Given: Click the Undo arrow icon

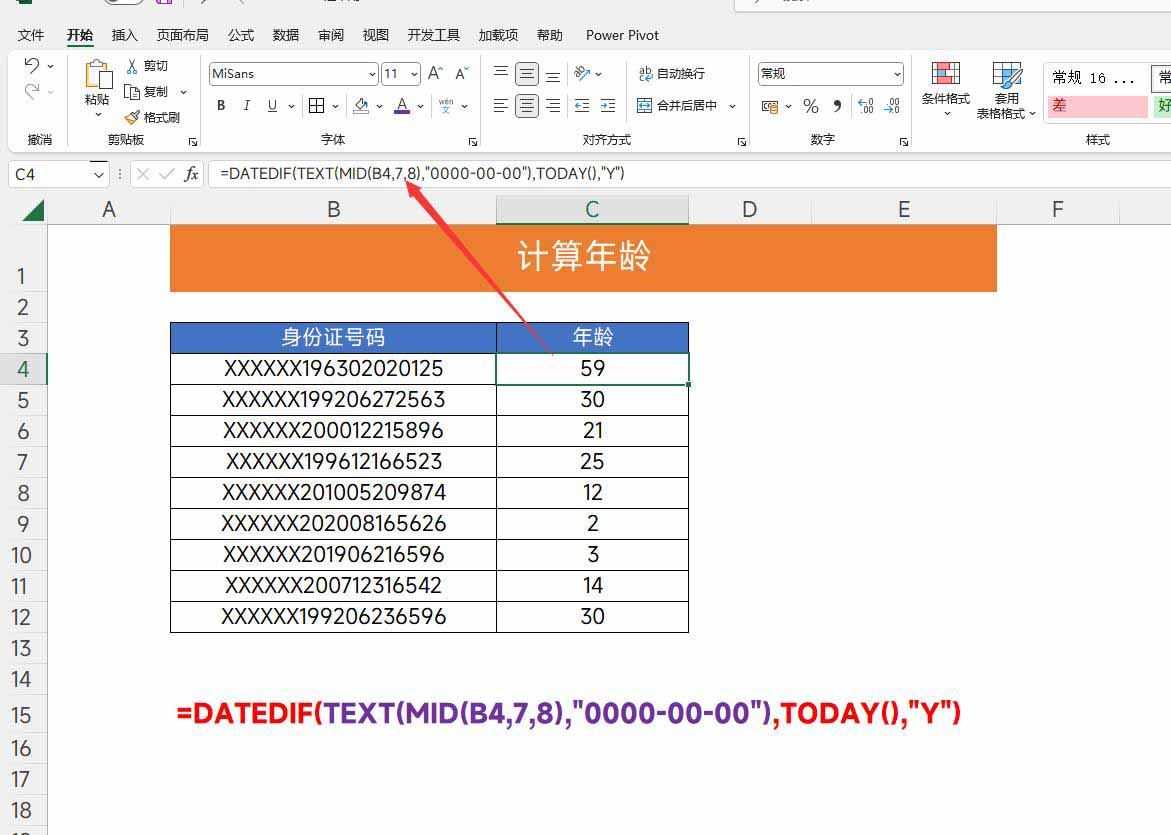Looking at the screenshot, I should 30,66.
